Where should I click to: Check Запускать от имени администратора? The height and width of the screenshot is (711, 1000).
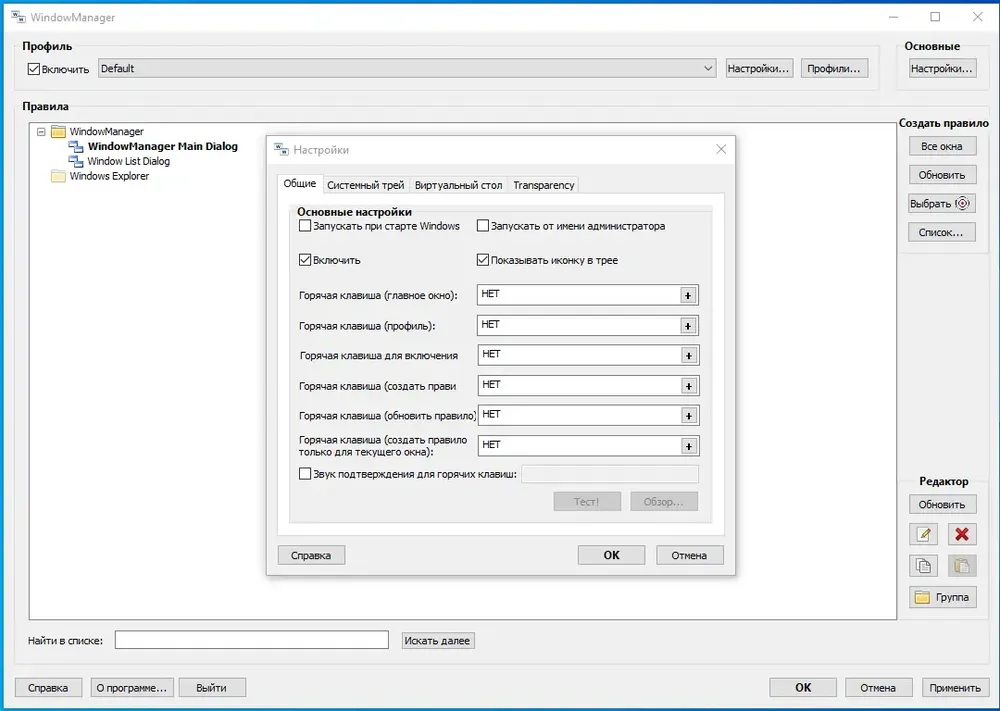click(483, 226)
